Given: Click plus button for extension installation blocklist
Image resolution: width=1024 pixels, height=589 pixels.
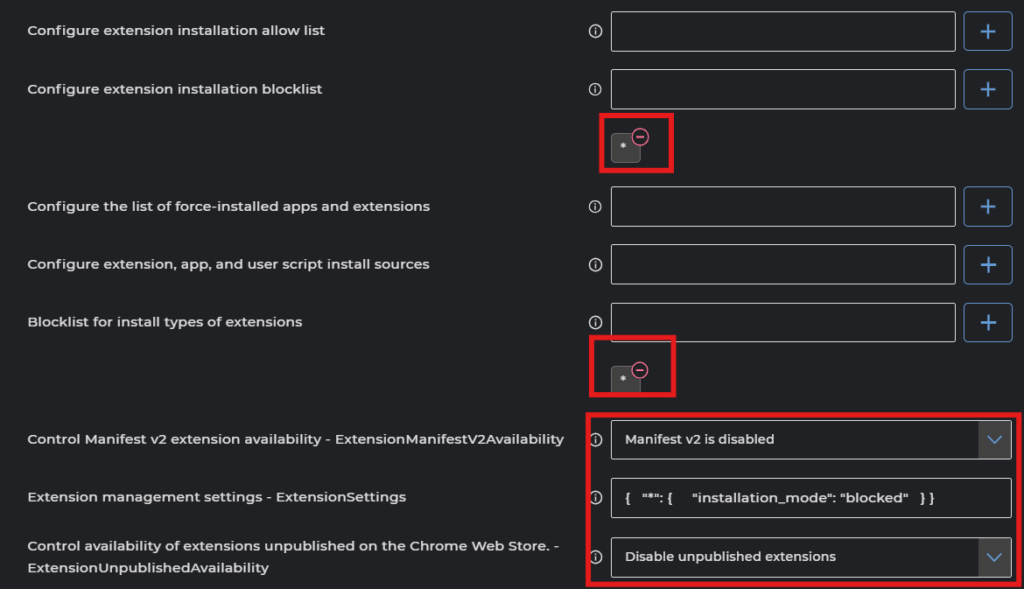Looking at the screenshot, I should click(x=987, y=90).
